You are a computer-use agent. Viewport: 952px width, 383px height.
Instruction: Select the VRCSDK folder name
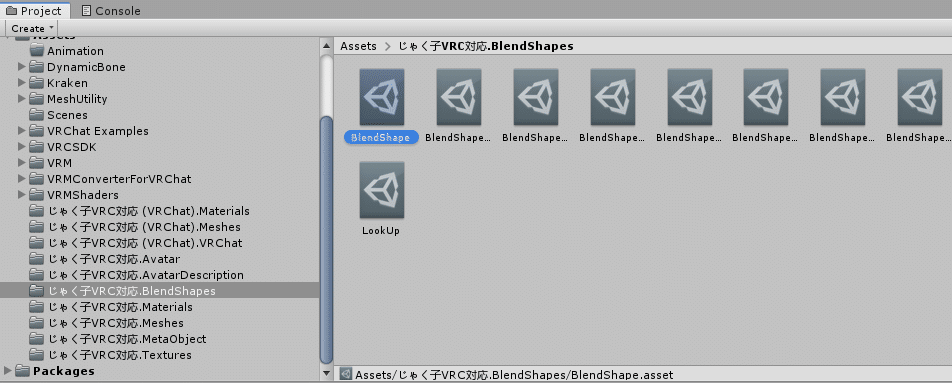tap(72, 147)
